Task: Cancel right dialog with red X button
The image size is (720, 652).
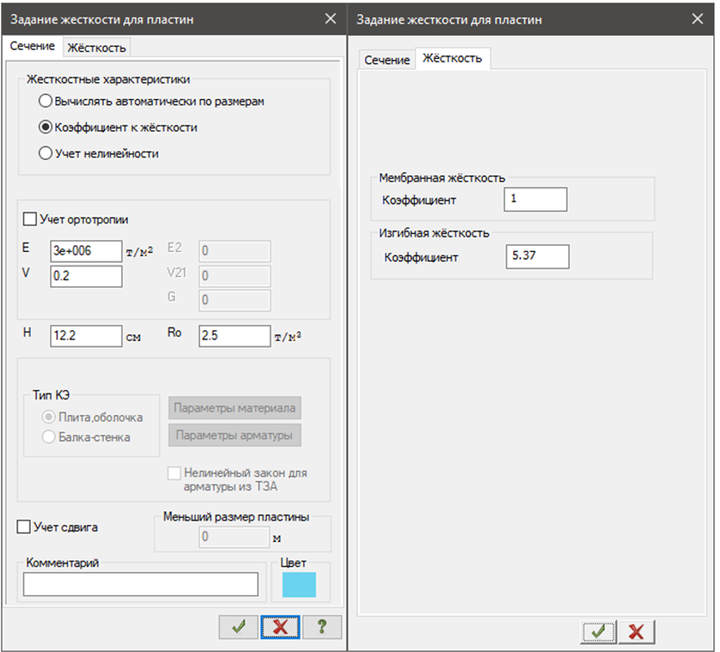Action: pyautogui.click(x=636, y=631)
